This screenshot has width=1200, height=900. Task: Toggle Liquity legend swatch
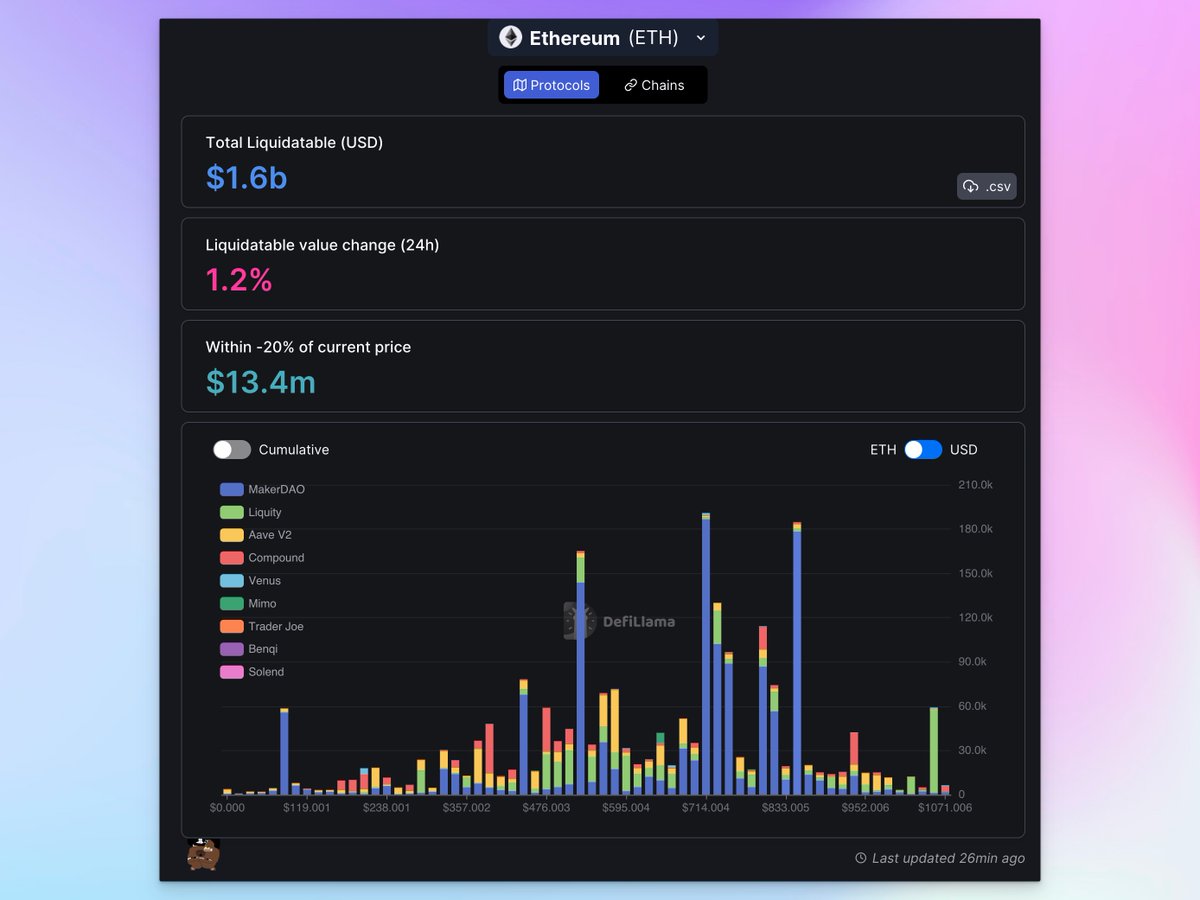coord(232,513)
